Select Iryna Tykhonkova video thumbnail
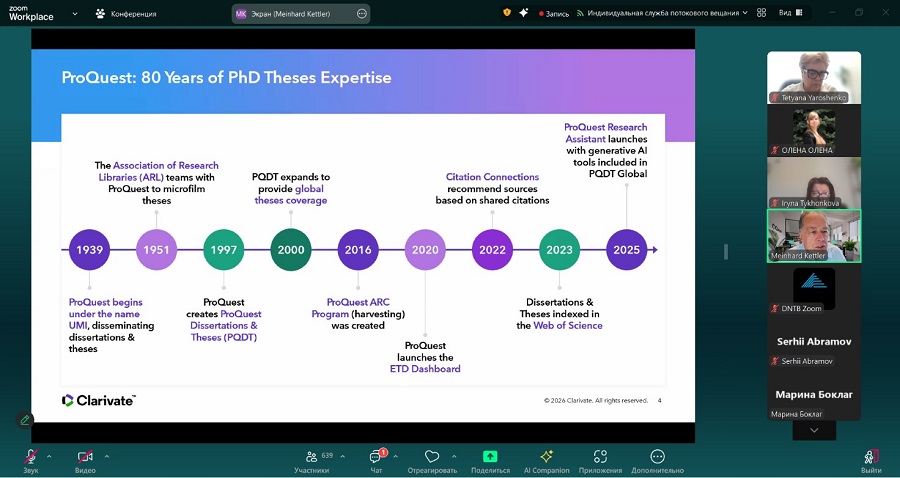Viewport: 900px width, 478px height. [814, 182]
